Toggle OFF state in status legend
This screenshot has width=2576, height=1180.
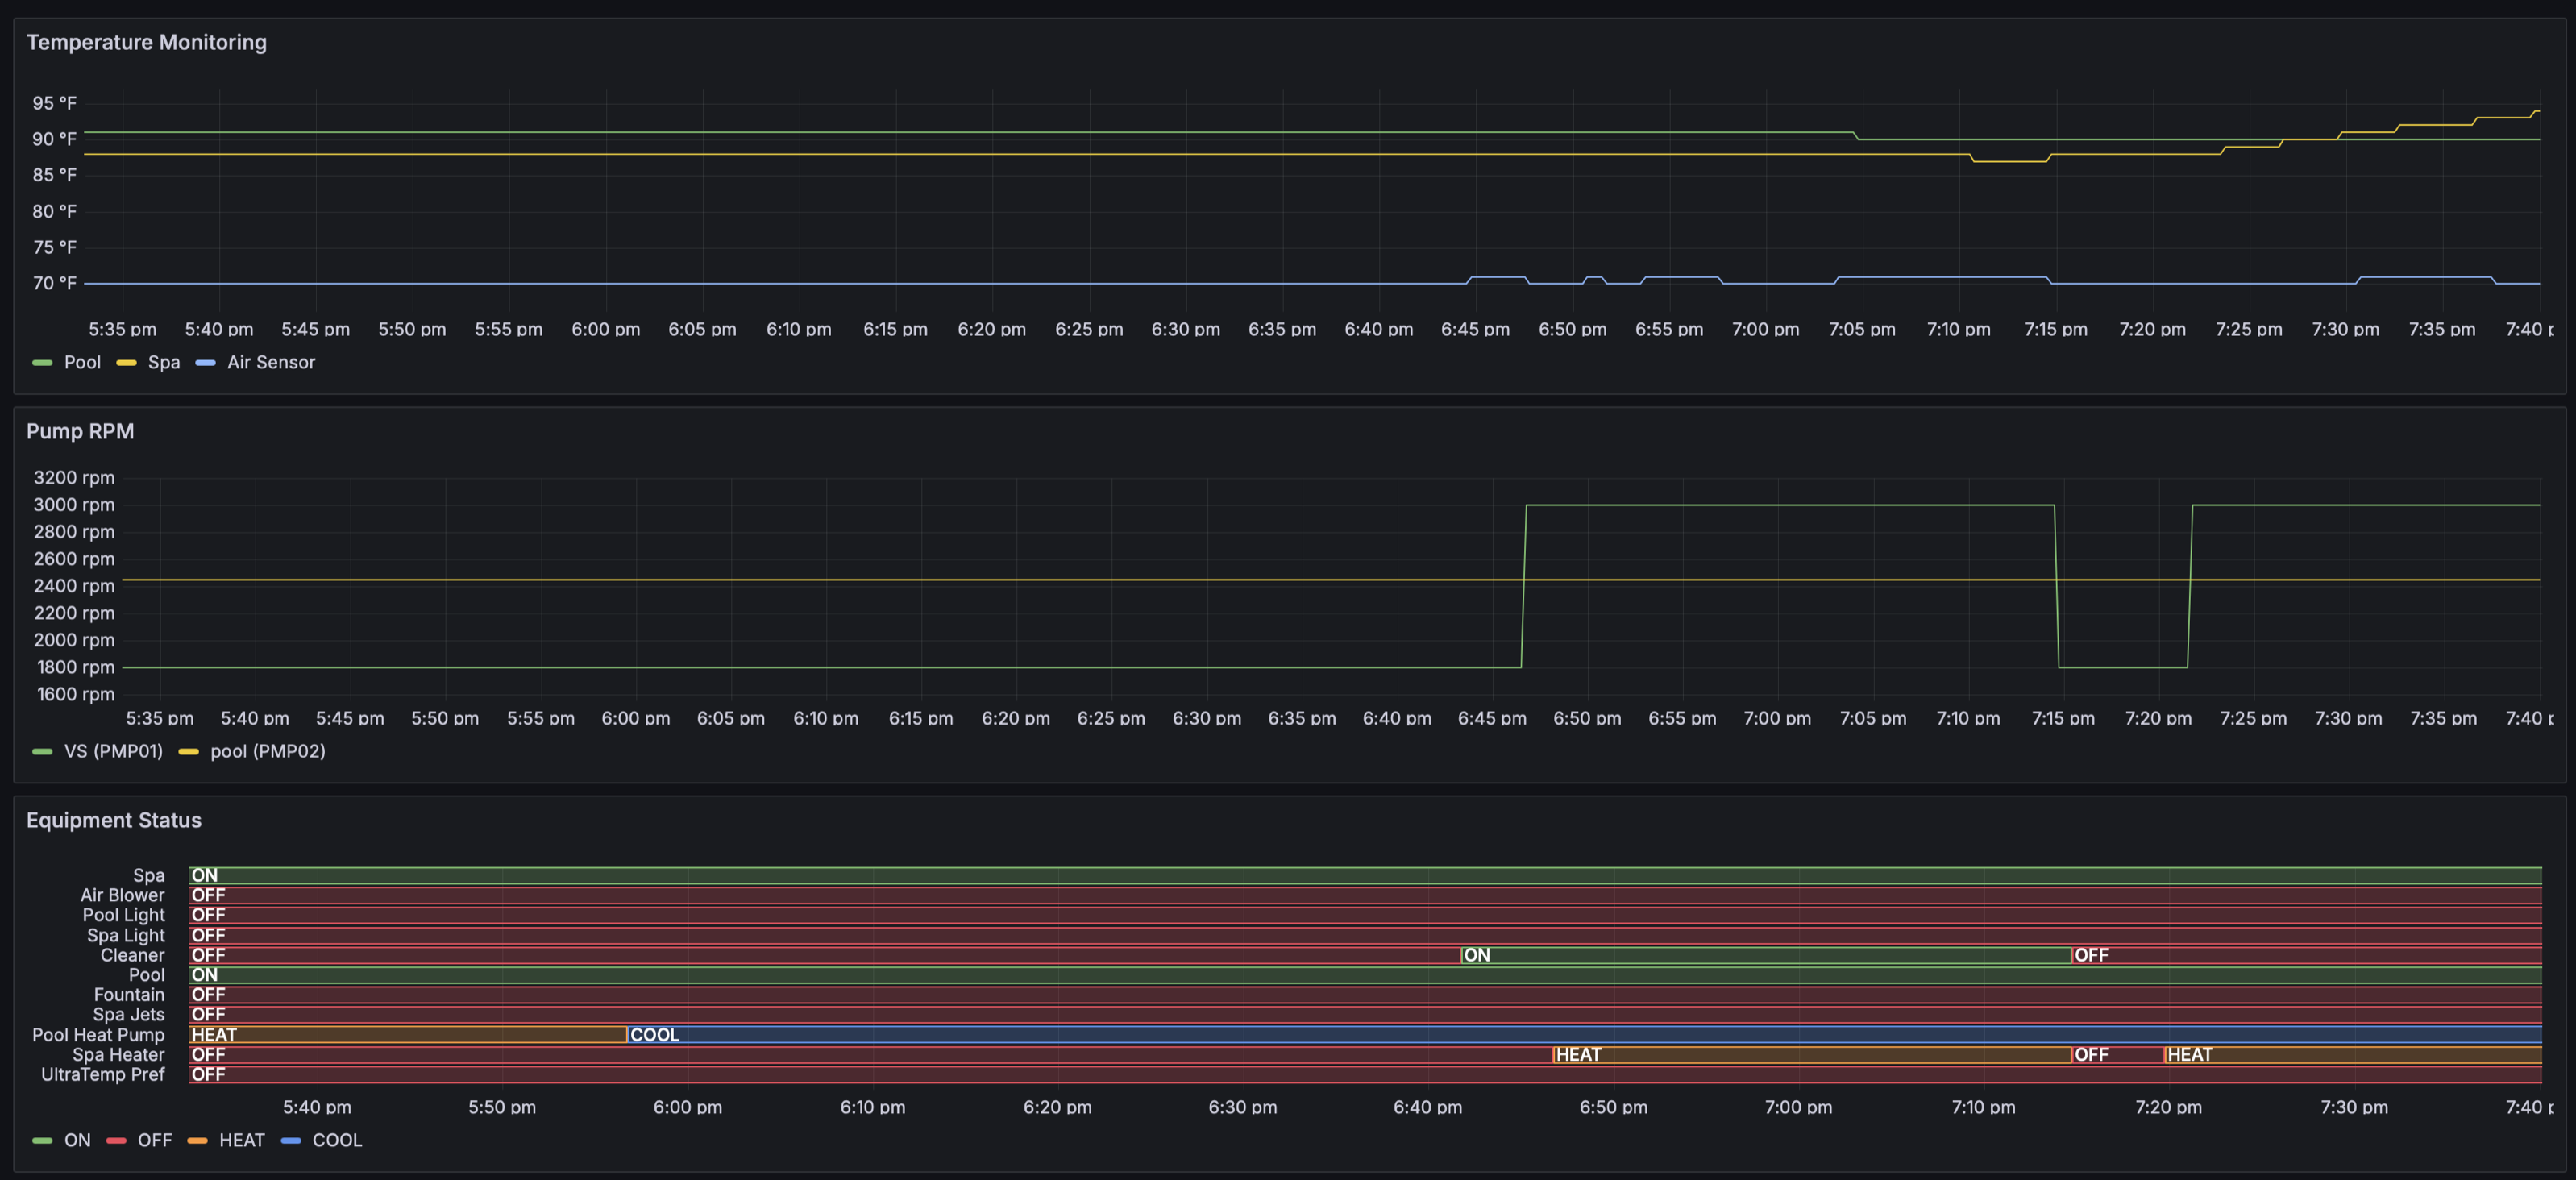click(155, 1140)
